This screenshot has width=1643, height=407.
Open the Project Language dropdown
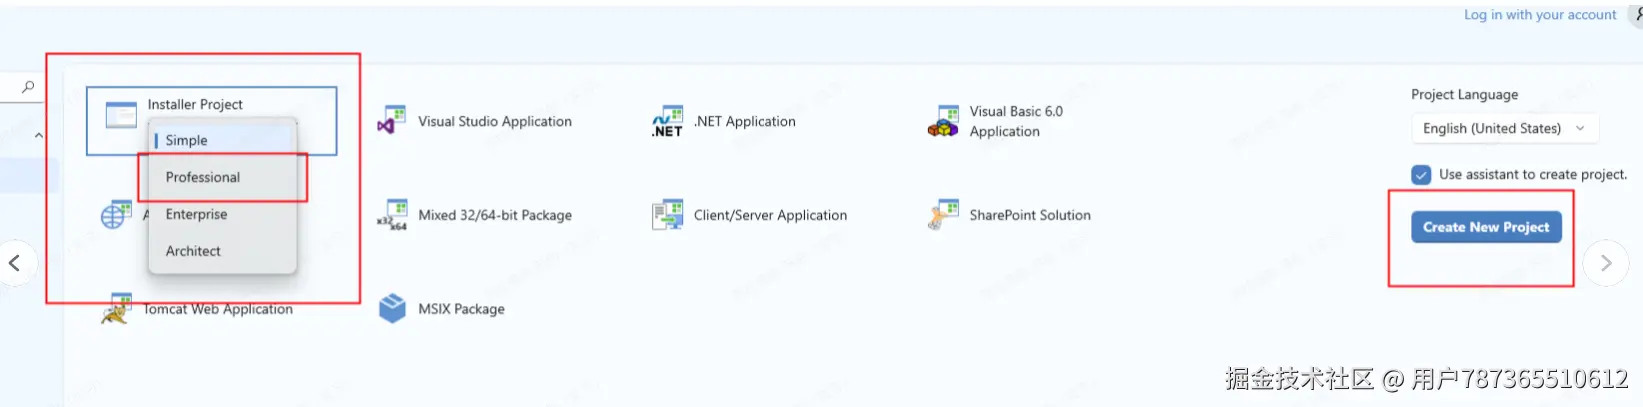coord(1504,128)
